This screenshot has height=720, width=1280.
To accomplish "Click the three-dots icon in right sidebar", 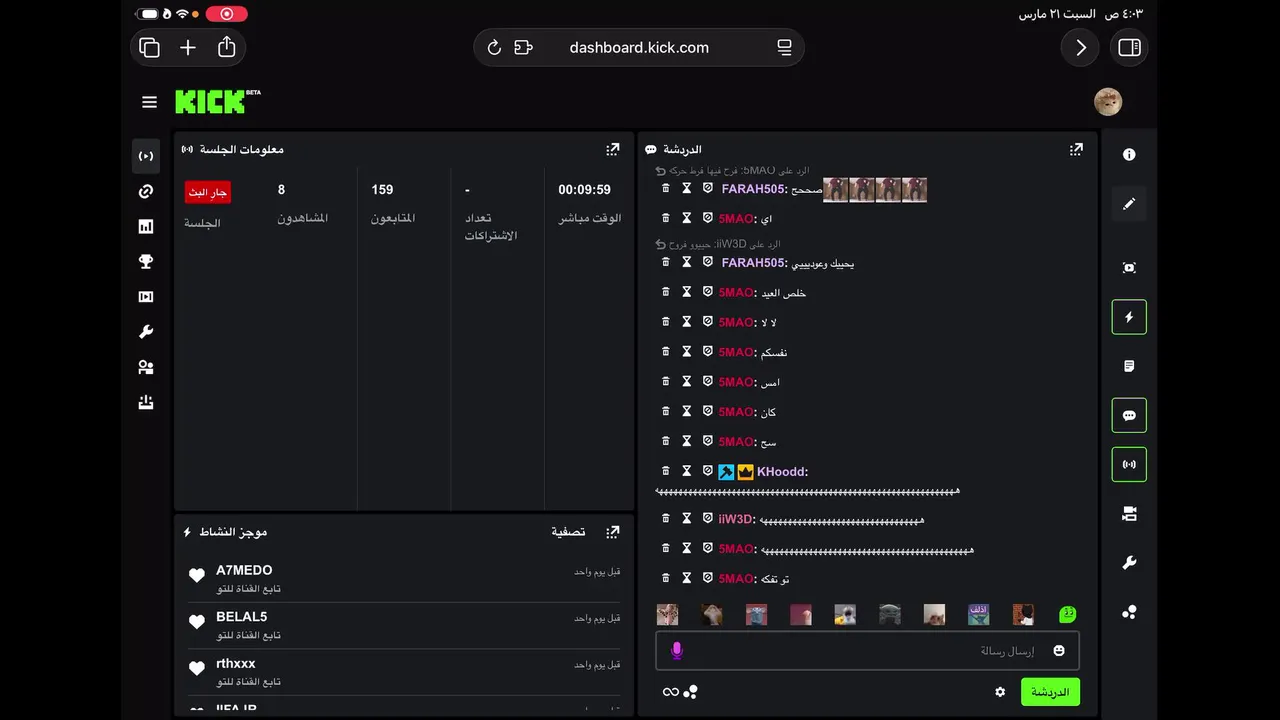I will pyautogui.click(x=1129, y=612).
